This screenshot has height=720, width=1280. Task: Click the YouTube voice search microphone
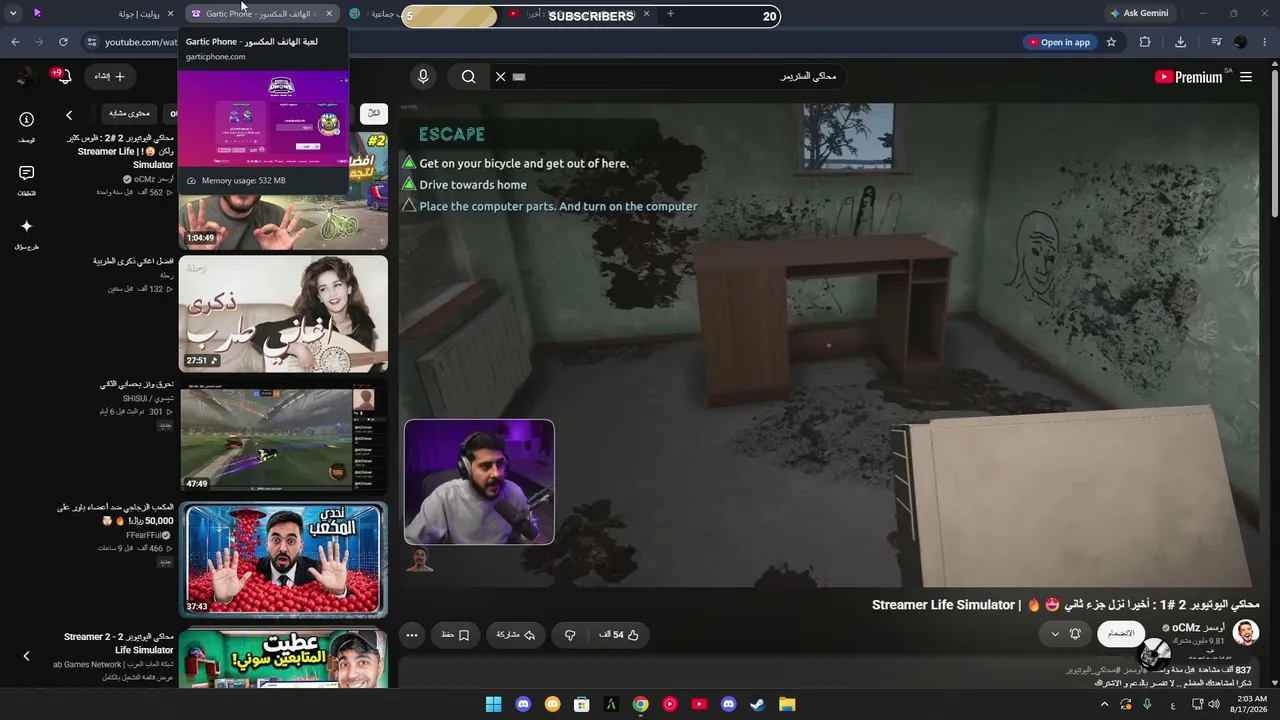pos(423,76)
